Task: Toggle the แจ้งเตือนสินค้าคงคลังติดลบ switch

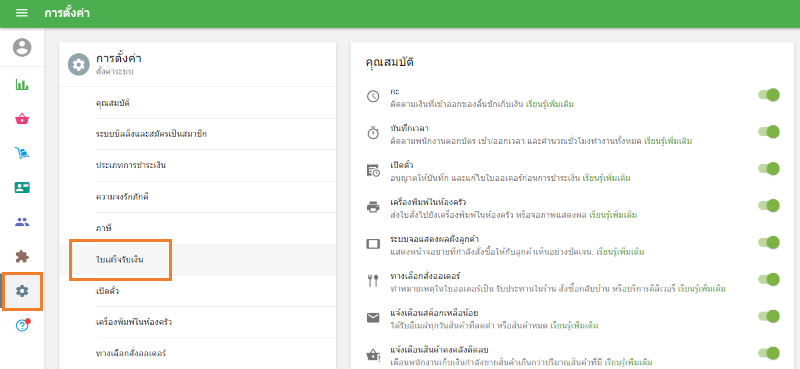Action: coord(769,353)
